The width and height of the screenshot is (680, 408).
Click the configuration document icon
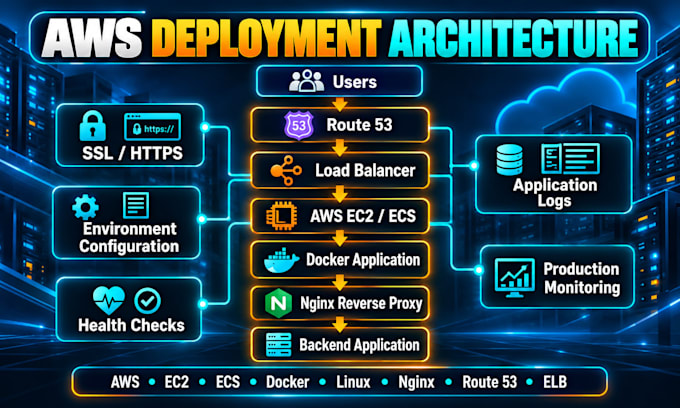(x=136, y=206)
